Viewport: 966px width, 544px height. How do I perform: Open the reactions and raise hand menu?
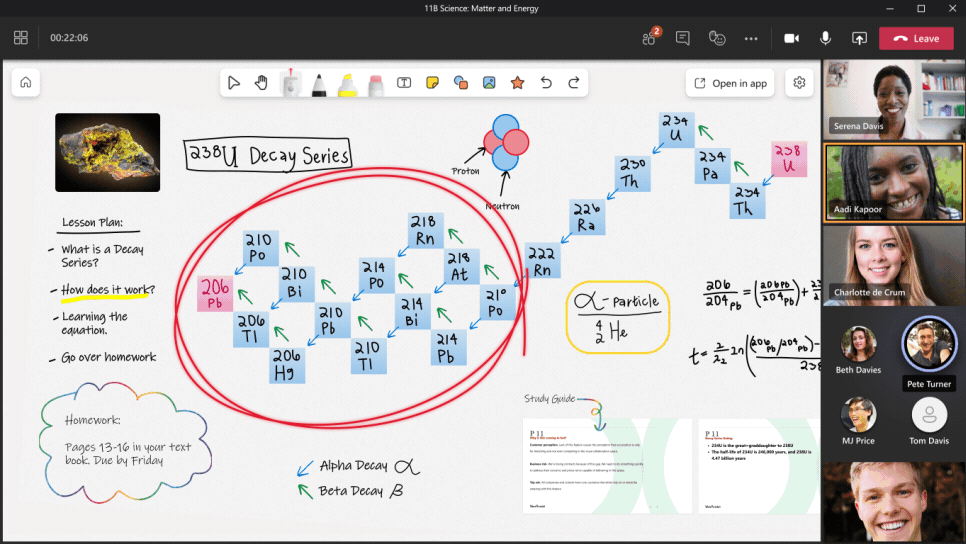point(717,38)
